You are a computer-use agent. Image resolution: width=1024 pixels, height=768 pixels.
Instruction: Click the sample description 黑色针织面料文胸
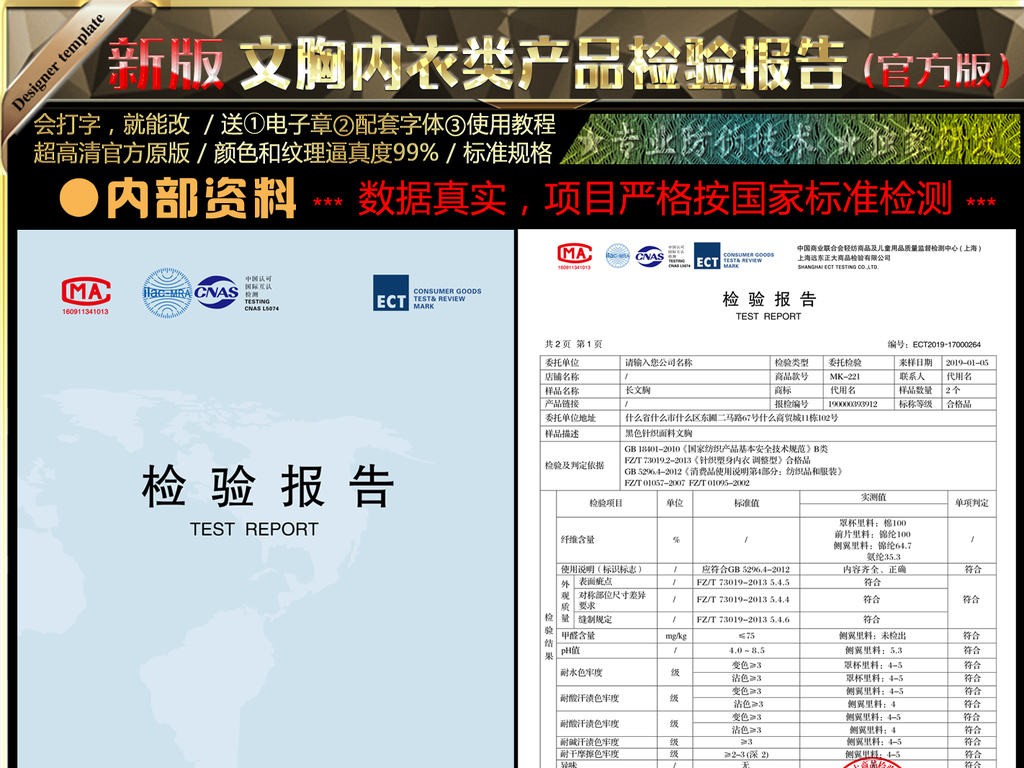(658, 433)
